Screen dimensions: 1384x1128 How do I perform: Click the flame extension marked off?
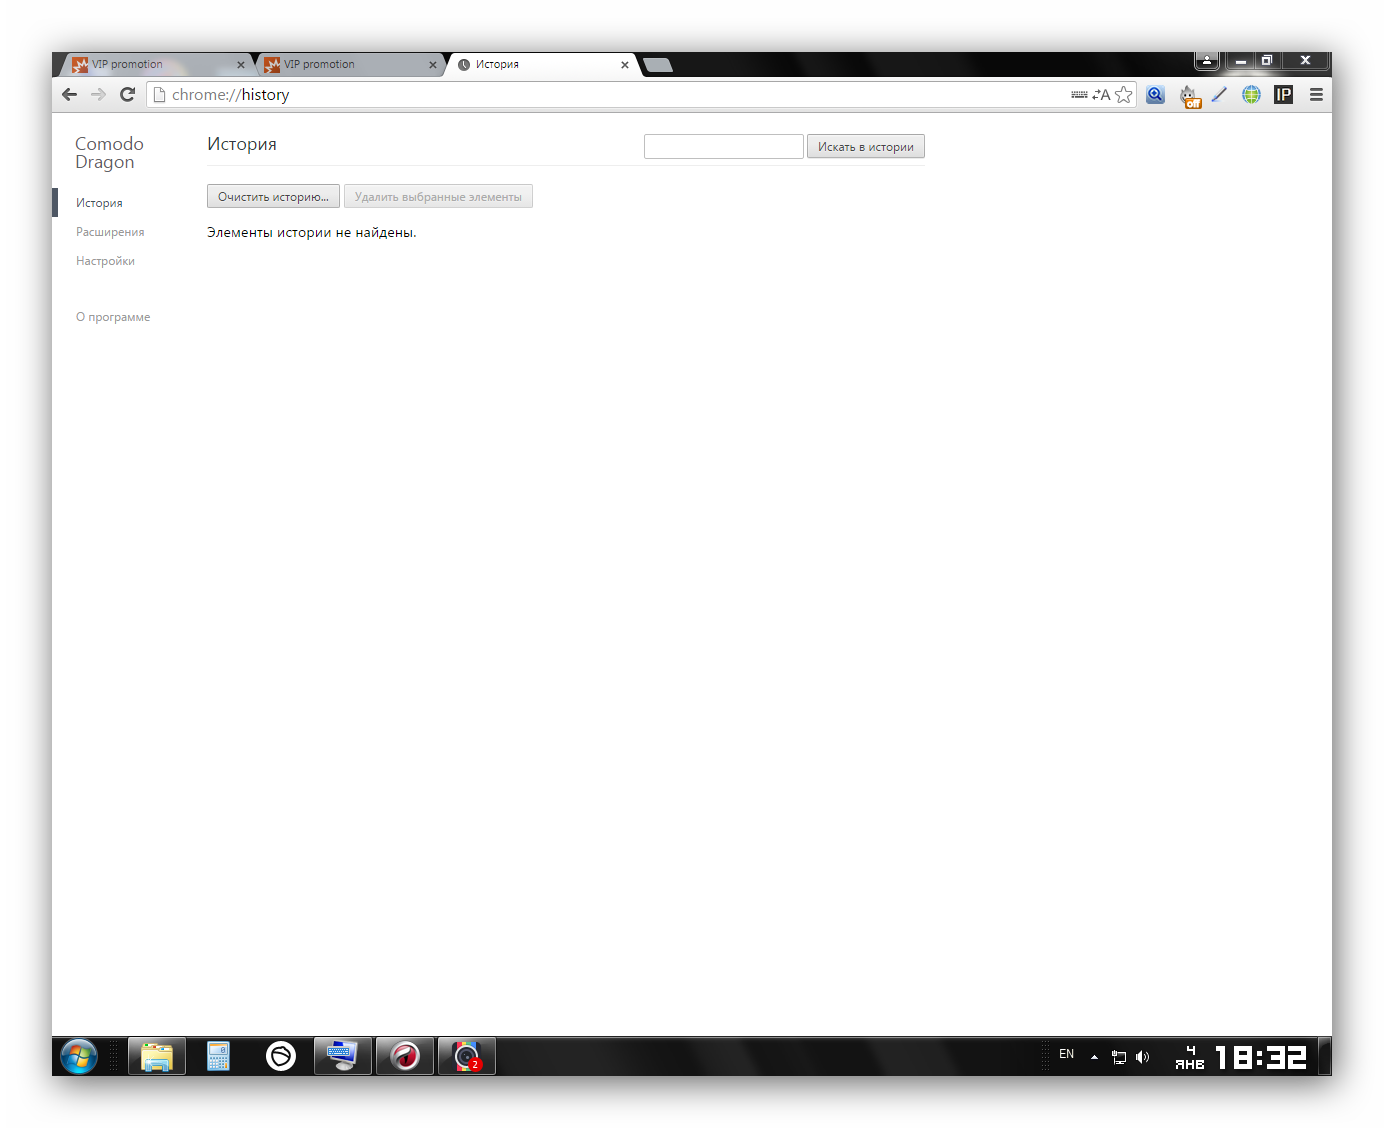tap(1189, 96)
